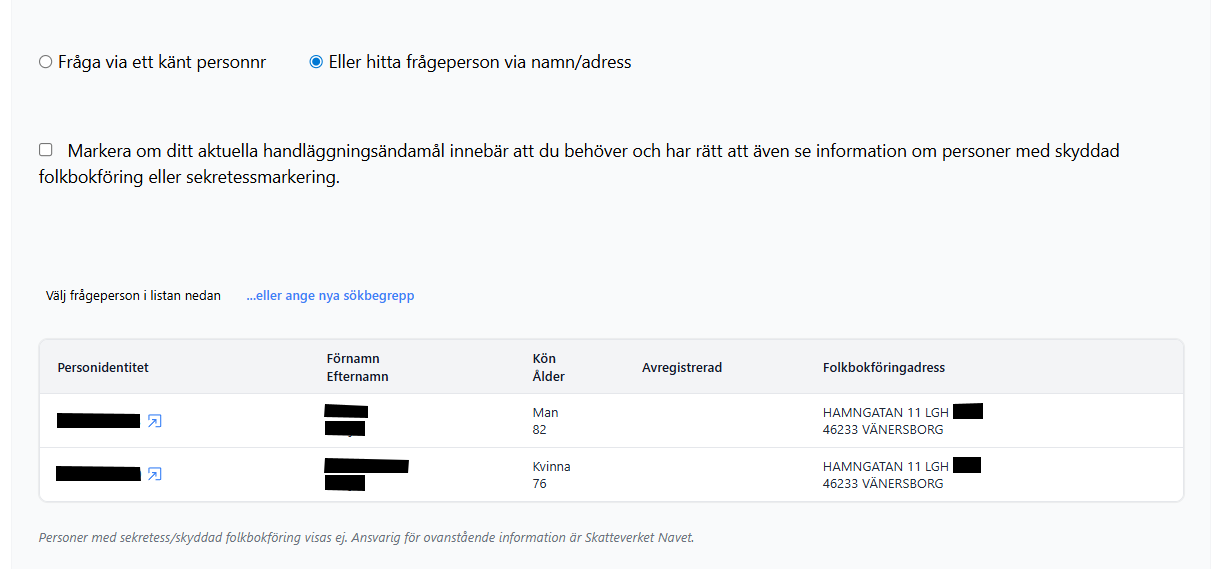Select 'Fråga via ett känt personnr' radio button
The height and width of the screenshot is (569, 1211).
tap(45, 62)
